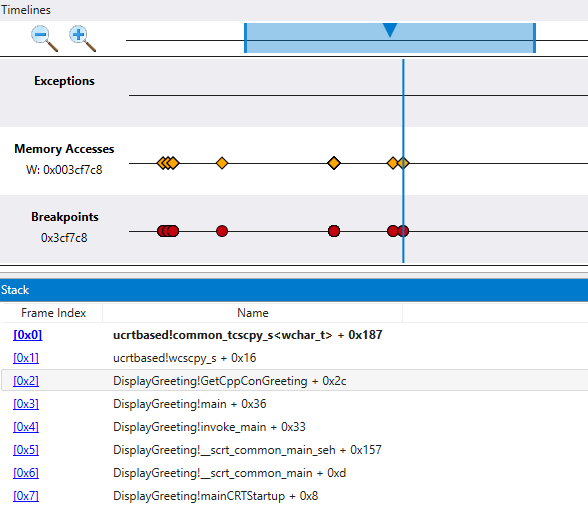Select DisplayGreeting!main + 0x36 row
588x507 pixels.
[294, 404]
